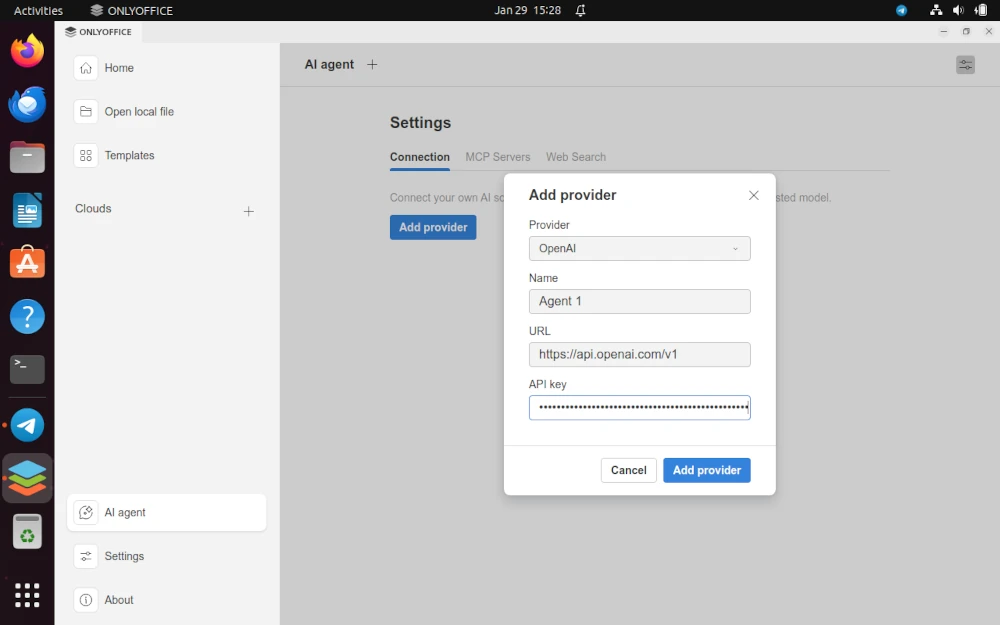Click the API key input field

[x=639, y=407]
